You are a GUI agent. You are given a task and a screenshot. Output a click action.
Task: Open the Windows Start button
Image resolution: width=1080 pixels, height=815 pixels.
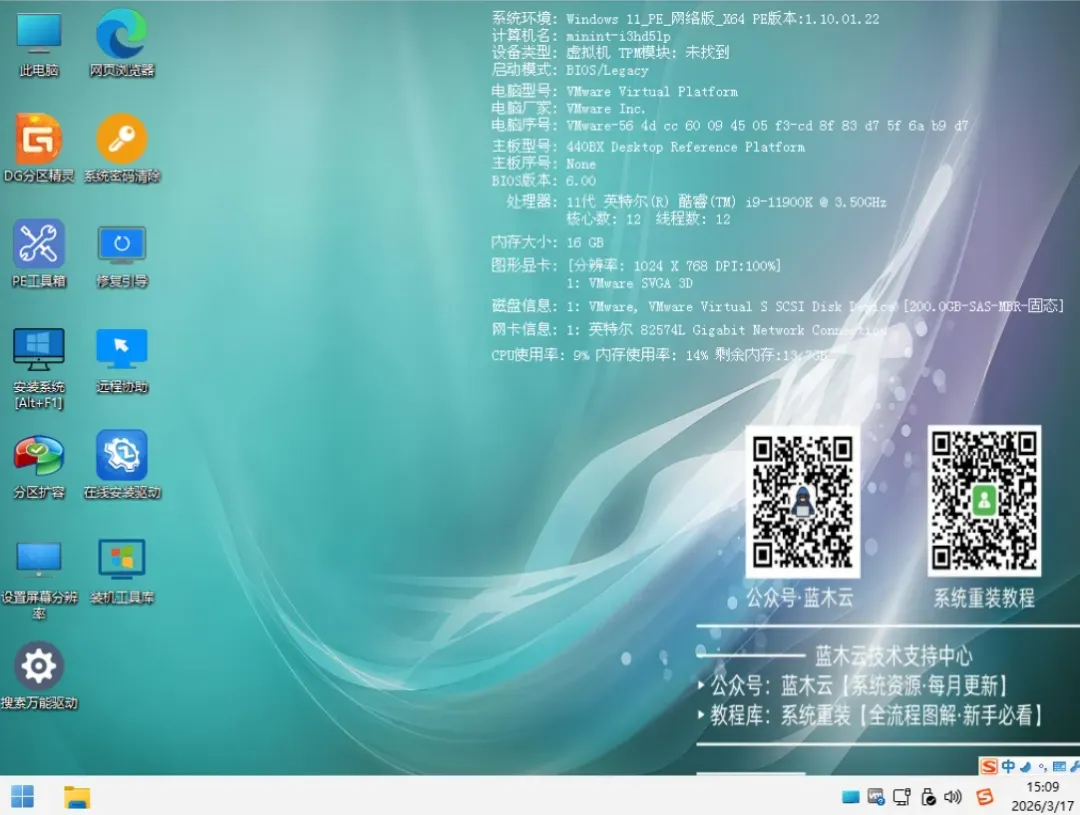tap(22, 796)
